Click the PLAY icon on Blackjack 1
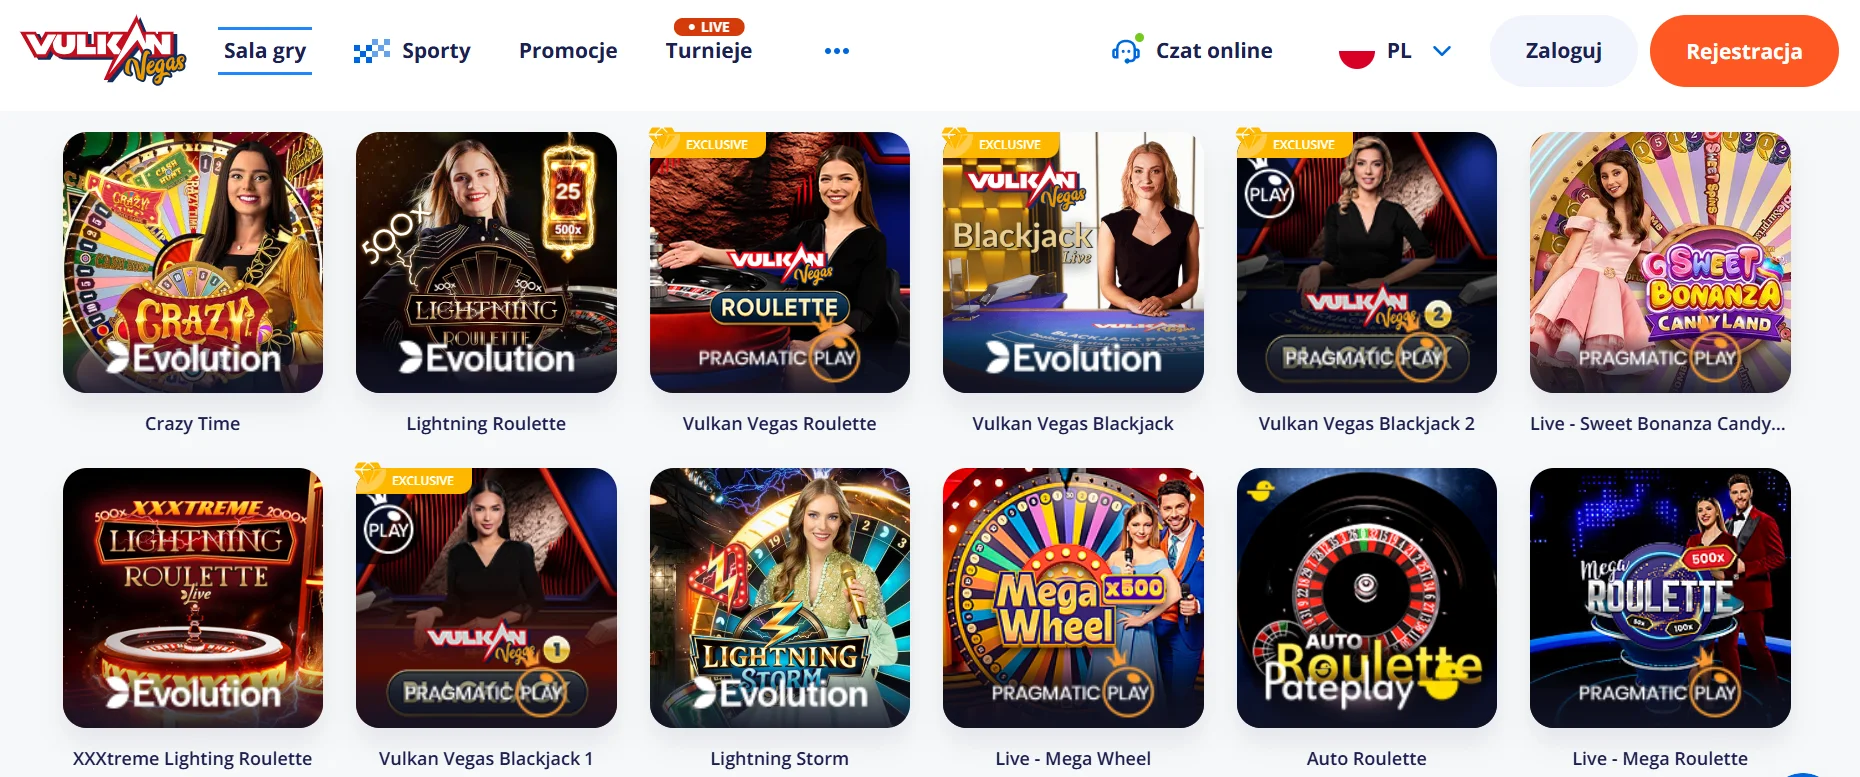 (388, 530)
